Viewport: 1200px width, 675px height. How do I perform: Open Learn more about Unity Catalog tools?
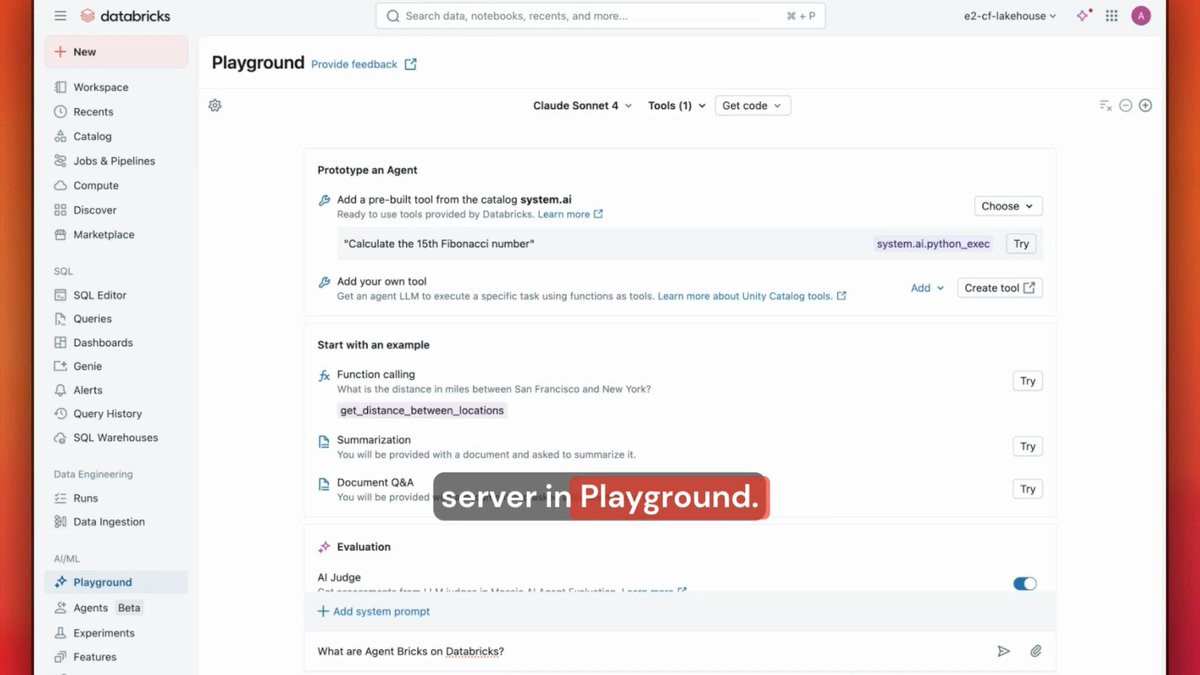[x=752, y=296]
